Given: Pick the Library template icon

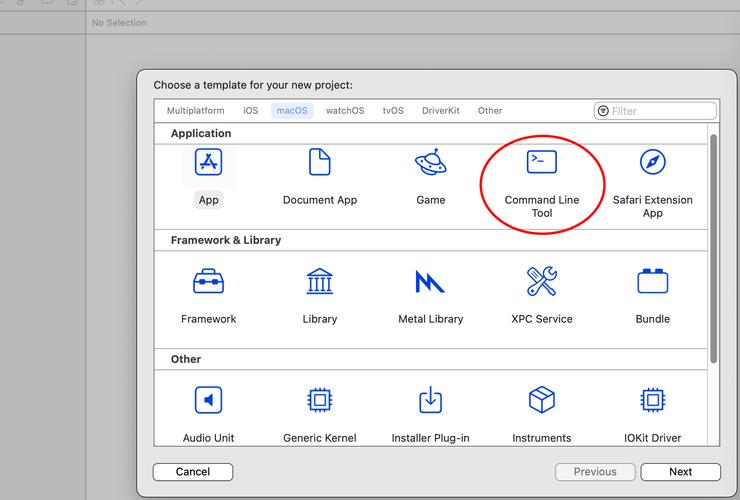Looking at the screenshot, I should [x=319, y=282].
